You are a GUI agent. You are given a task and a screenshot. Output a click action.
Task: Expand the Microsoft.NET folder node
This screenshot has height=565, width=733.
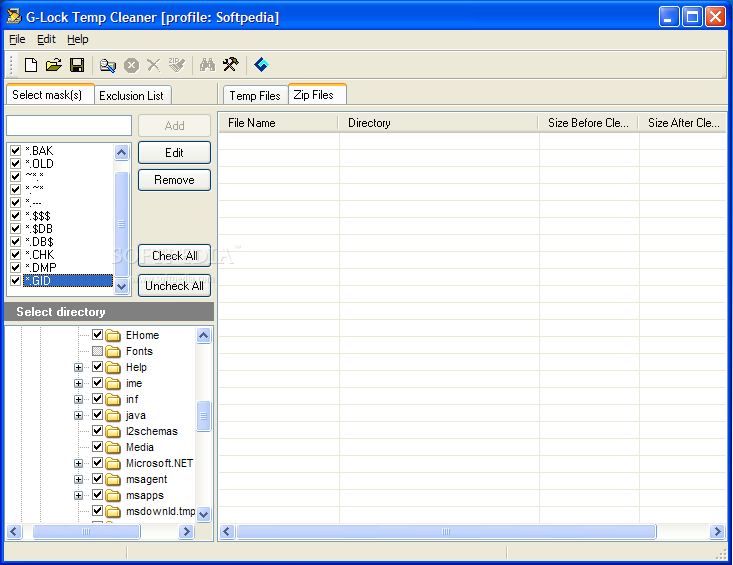pyautogui.click(x=78, y=464)
